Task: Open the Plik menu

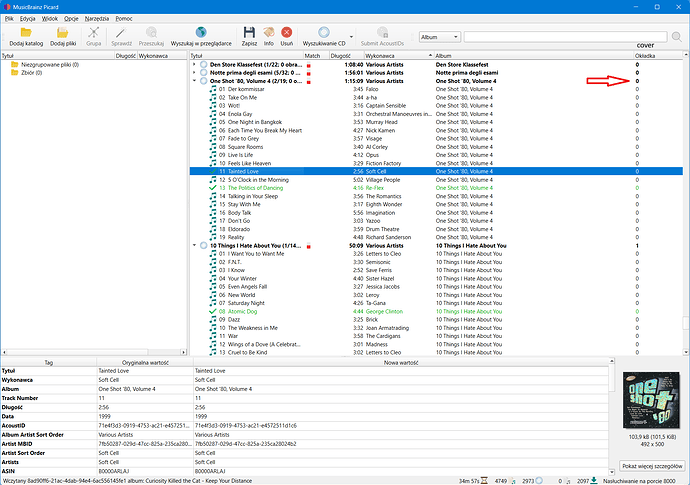Action: (x=9, y=19)
